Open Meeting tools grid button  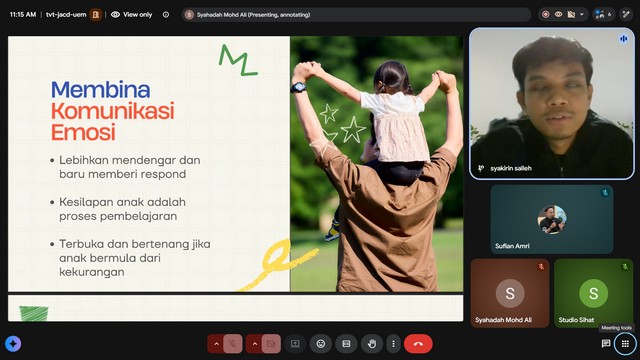point(625,344)
